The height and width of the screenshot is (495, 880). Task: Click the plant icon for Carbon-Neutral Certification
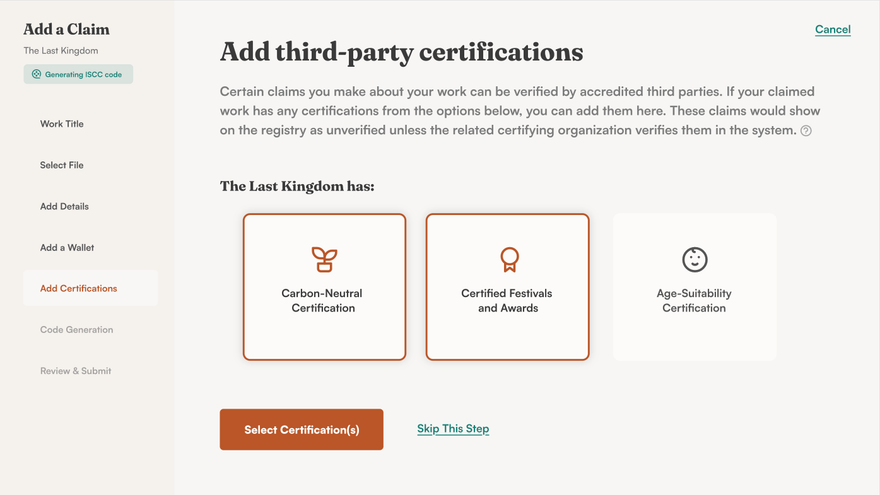pos(324,259)
